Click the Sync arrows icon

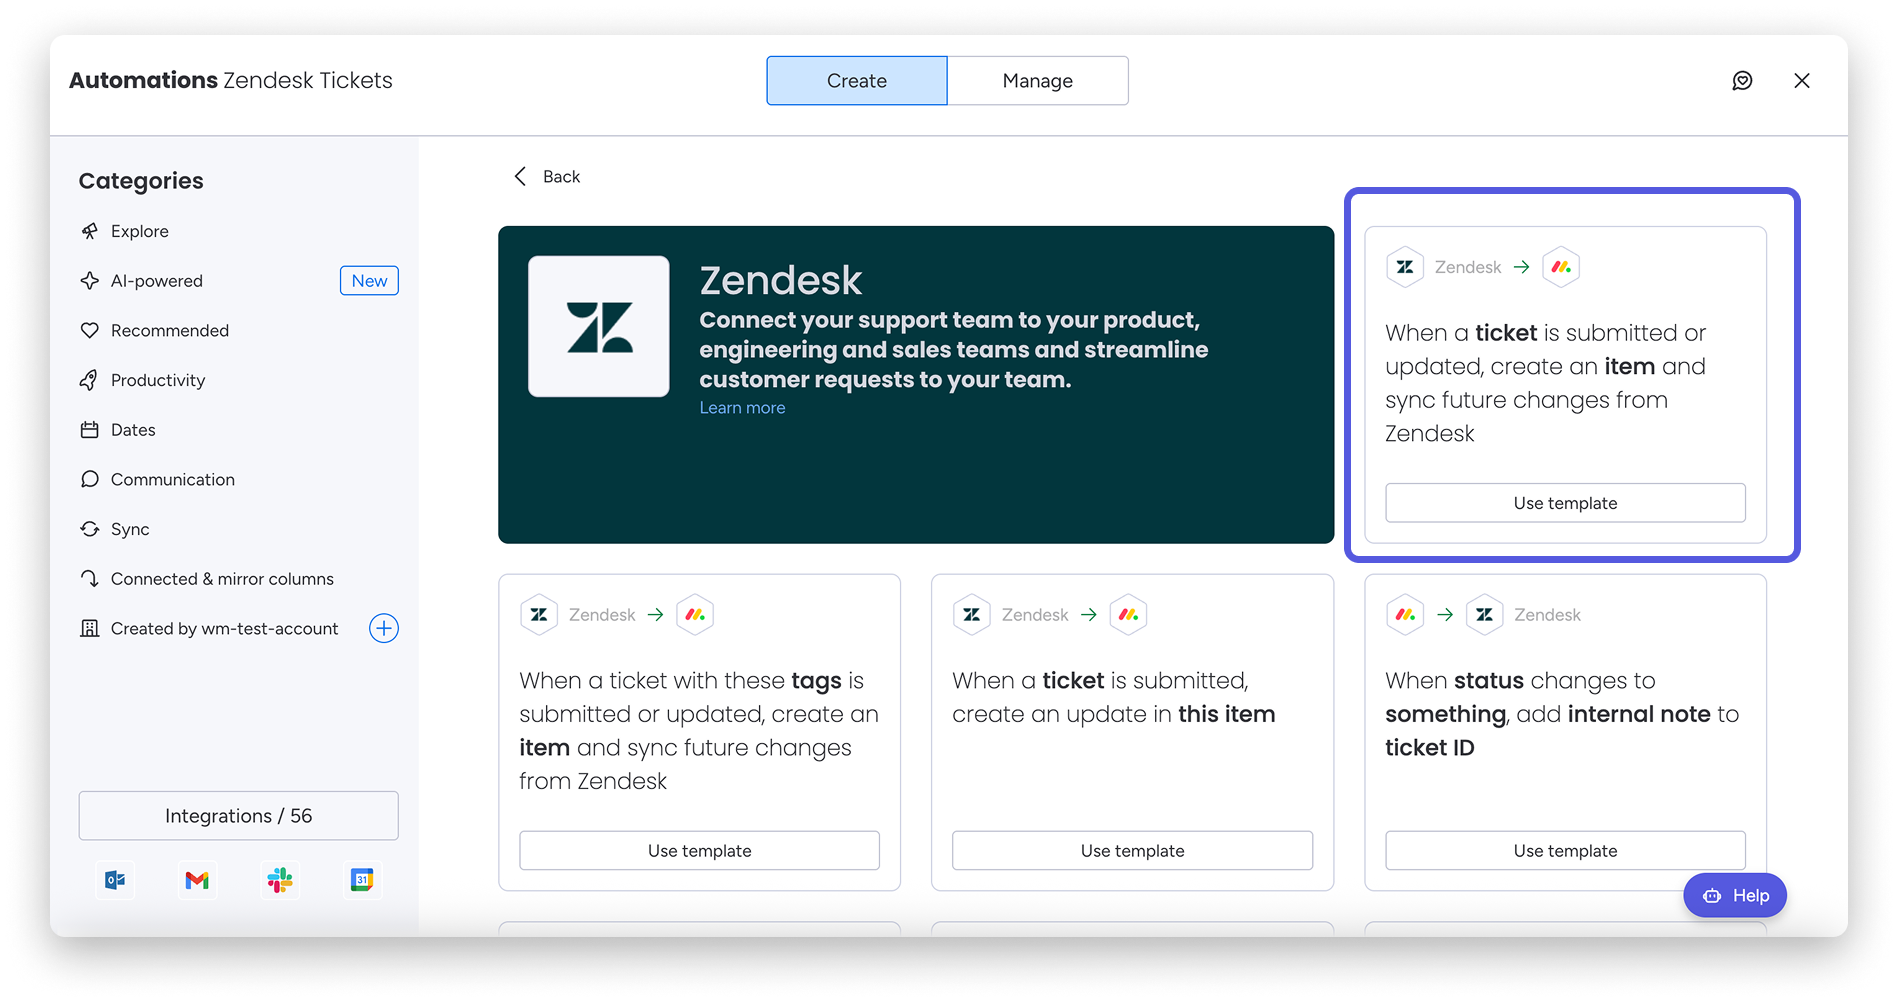tap(90, 529)
